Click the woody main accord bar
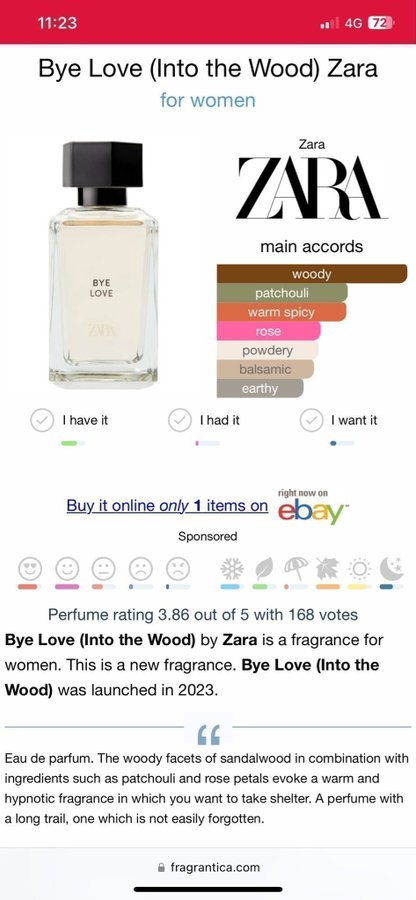 312,274
